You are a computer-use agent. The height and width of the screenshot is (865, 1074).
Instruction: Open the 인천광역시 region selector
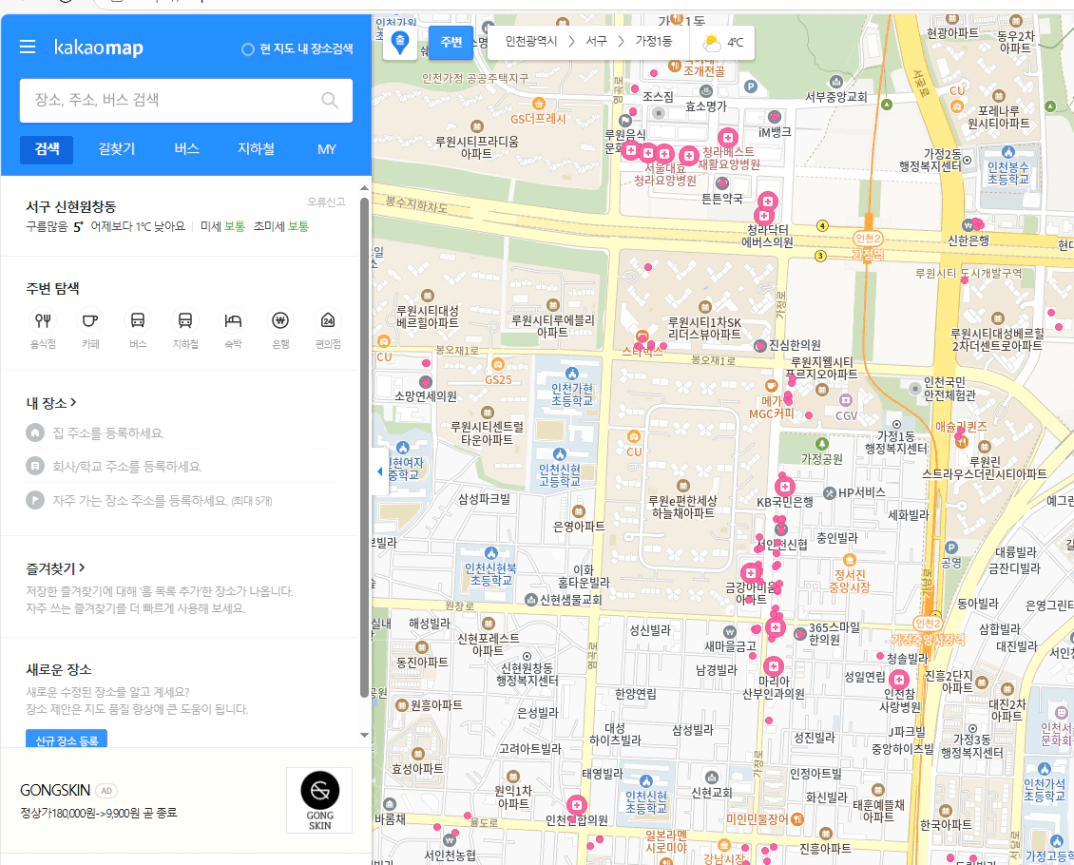(x=531, y=42)
